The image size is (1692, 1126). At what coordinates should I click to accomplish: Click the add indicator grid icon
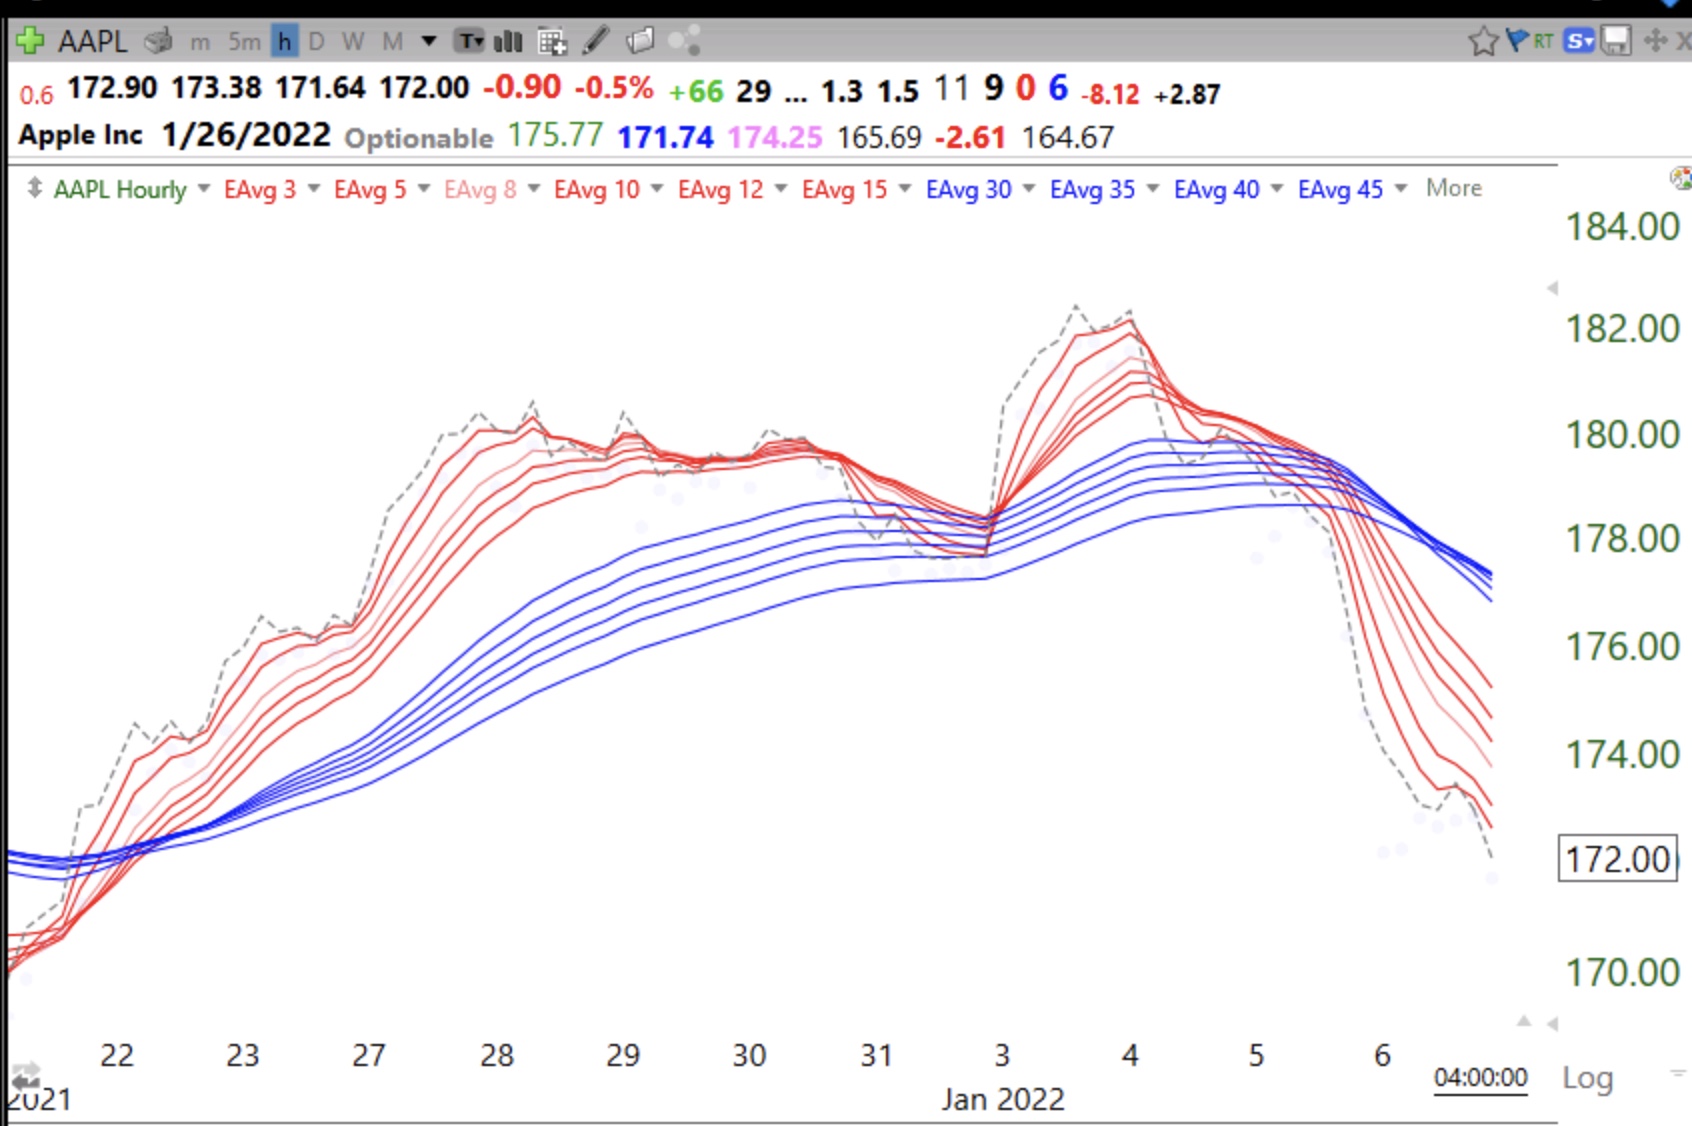tap(552, 41)
